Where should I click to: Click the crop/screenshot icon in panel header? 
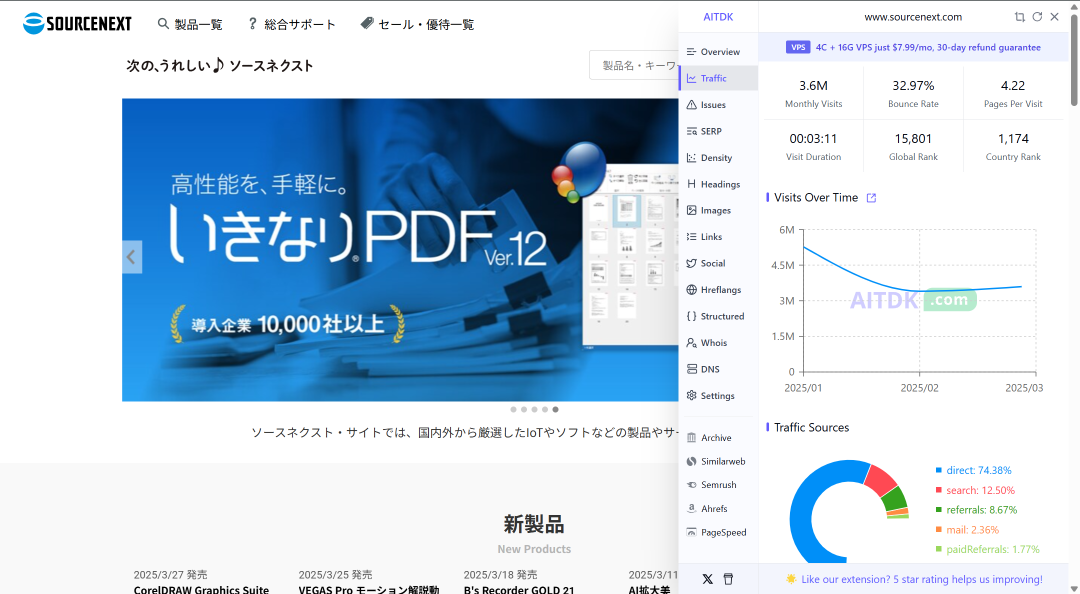[x=1019, y=17]
